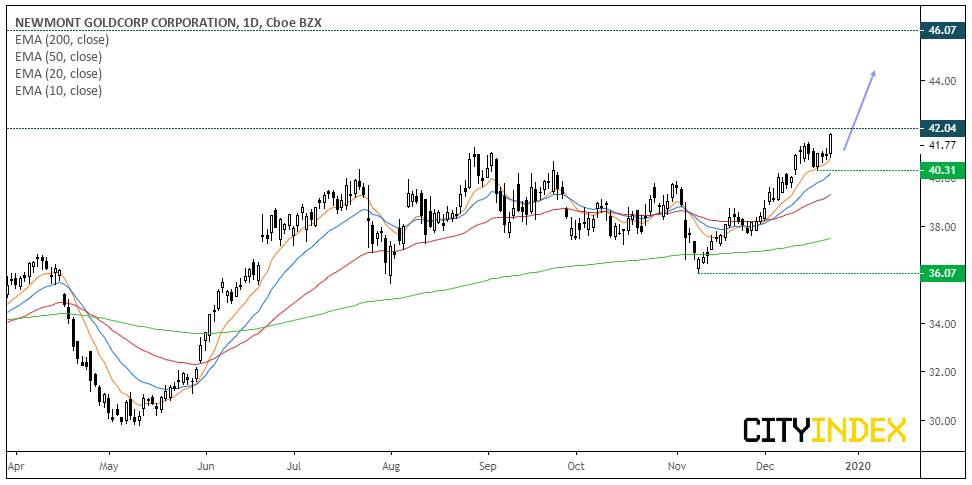Select the EMA (20, close) indicator label
The height and width of the screenshot is (485, 972).
pyautogui.click(x=58, y=74)
